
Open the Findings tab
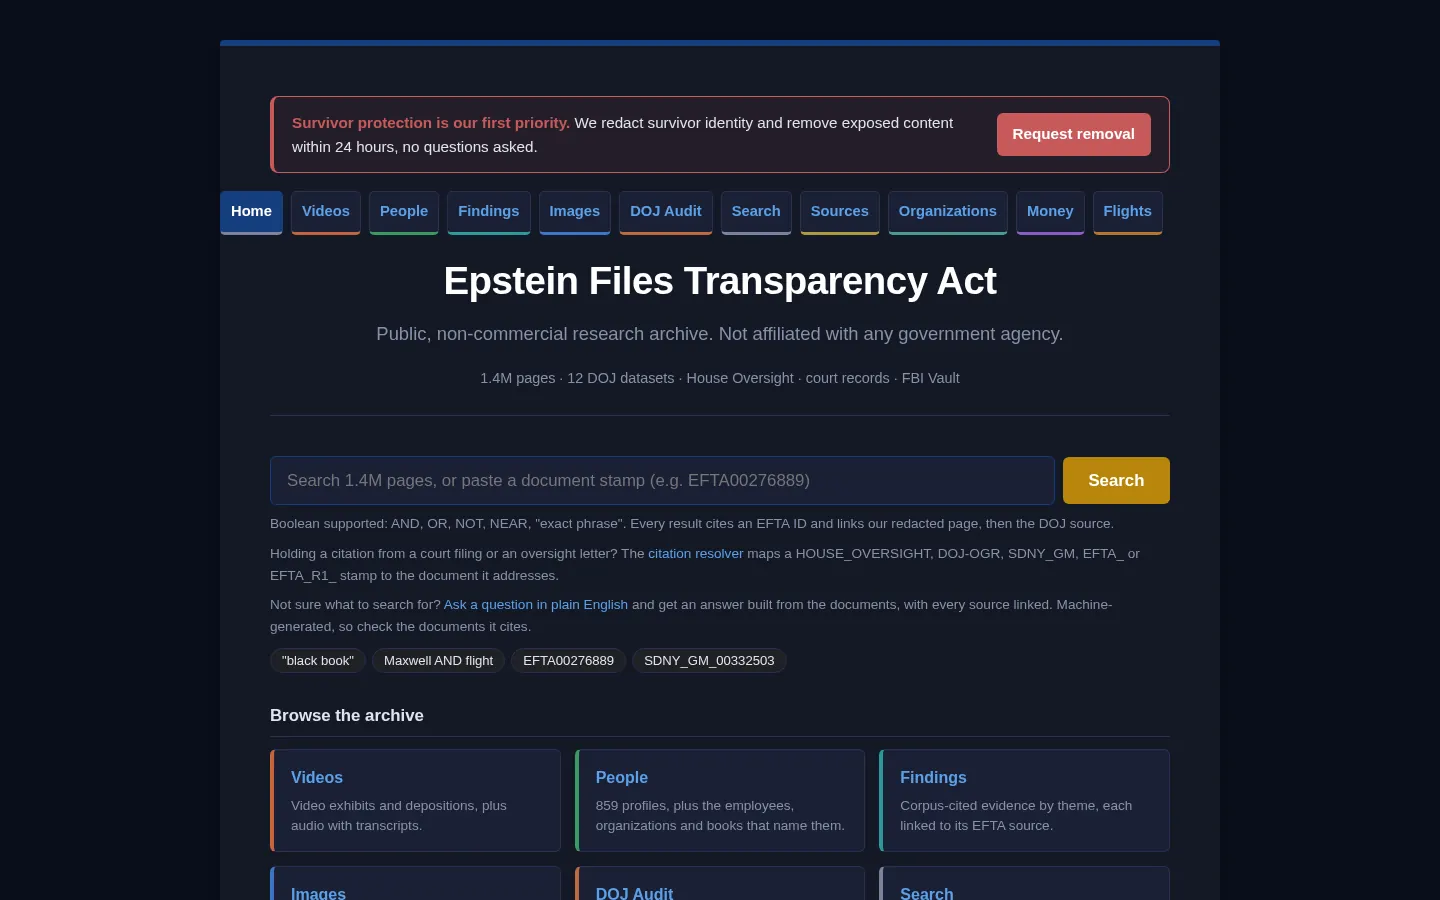[489, 212]
